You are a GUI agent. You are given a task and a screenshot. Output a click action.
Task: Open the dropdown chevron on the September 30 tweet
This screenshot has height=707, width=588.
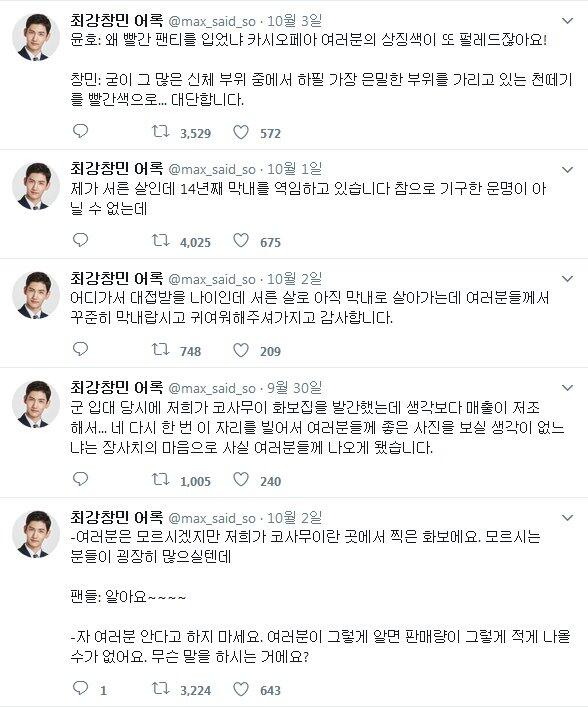pyautogui.click(x=567, y=388)
